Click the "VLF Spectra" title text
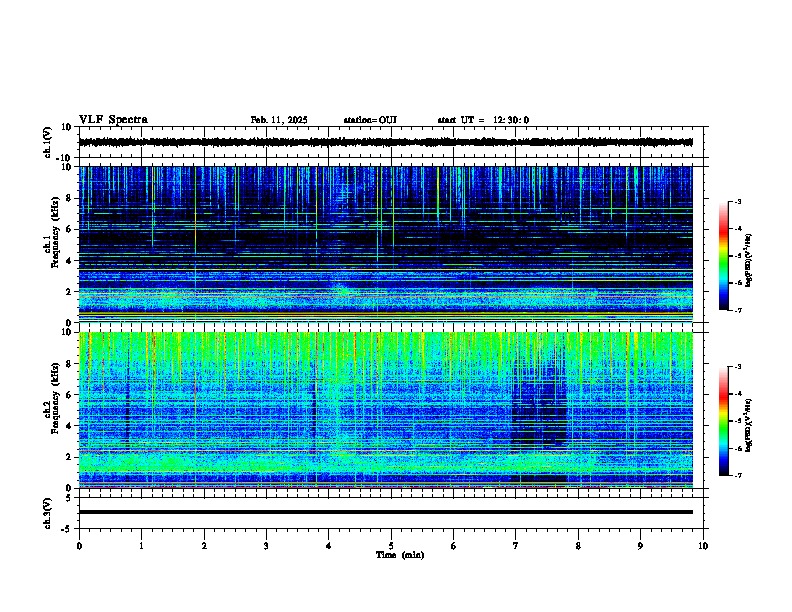Viewport: 792px width, 612px height. click(x=113, y=120)
